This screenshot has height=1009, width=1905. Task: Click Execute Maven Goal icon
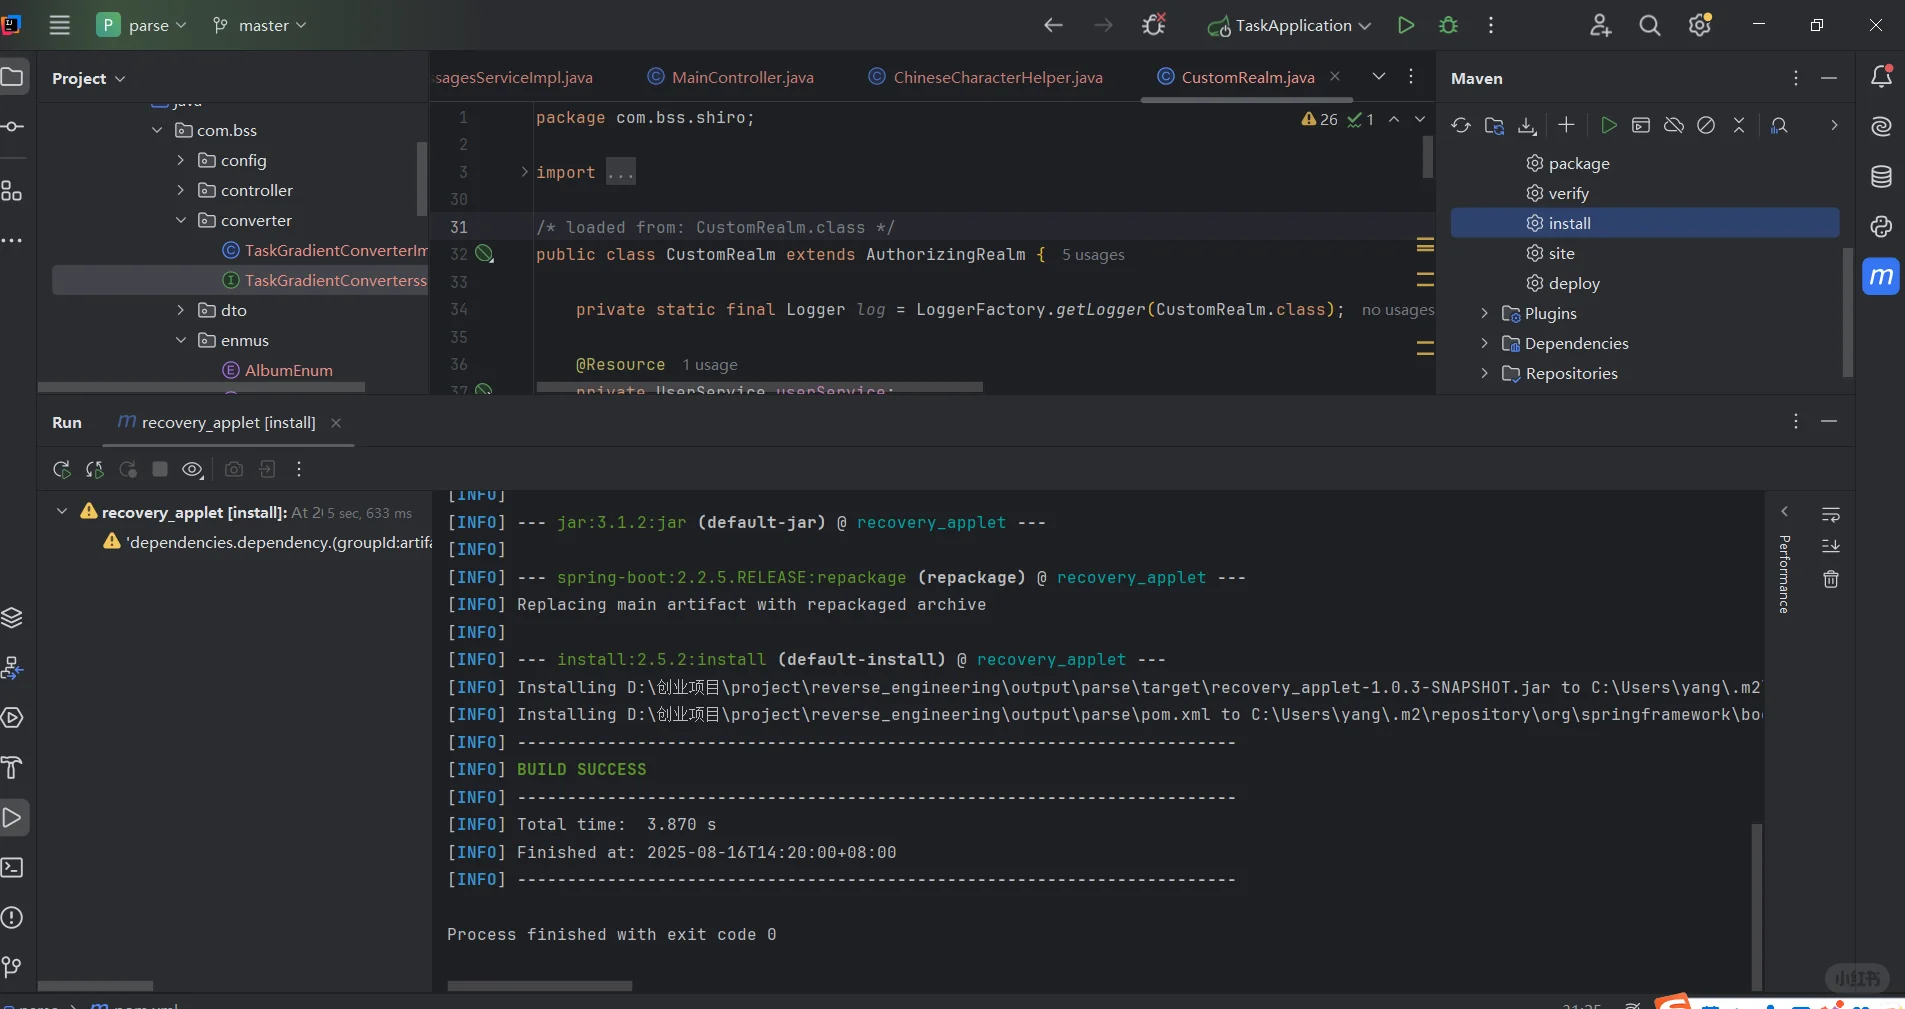tap(1641, 125)
